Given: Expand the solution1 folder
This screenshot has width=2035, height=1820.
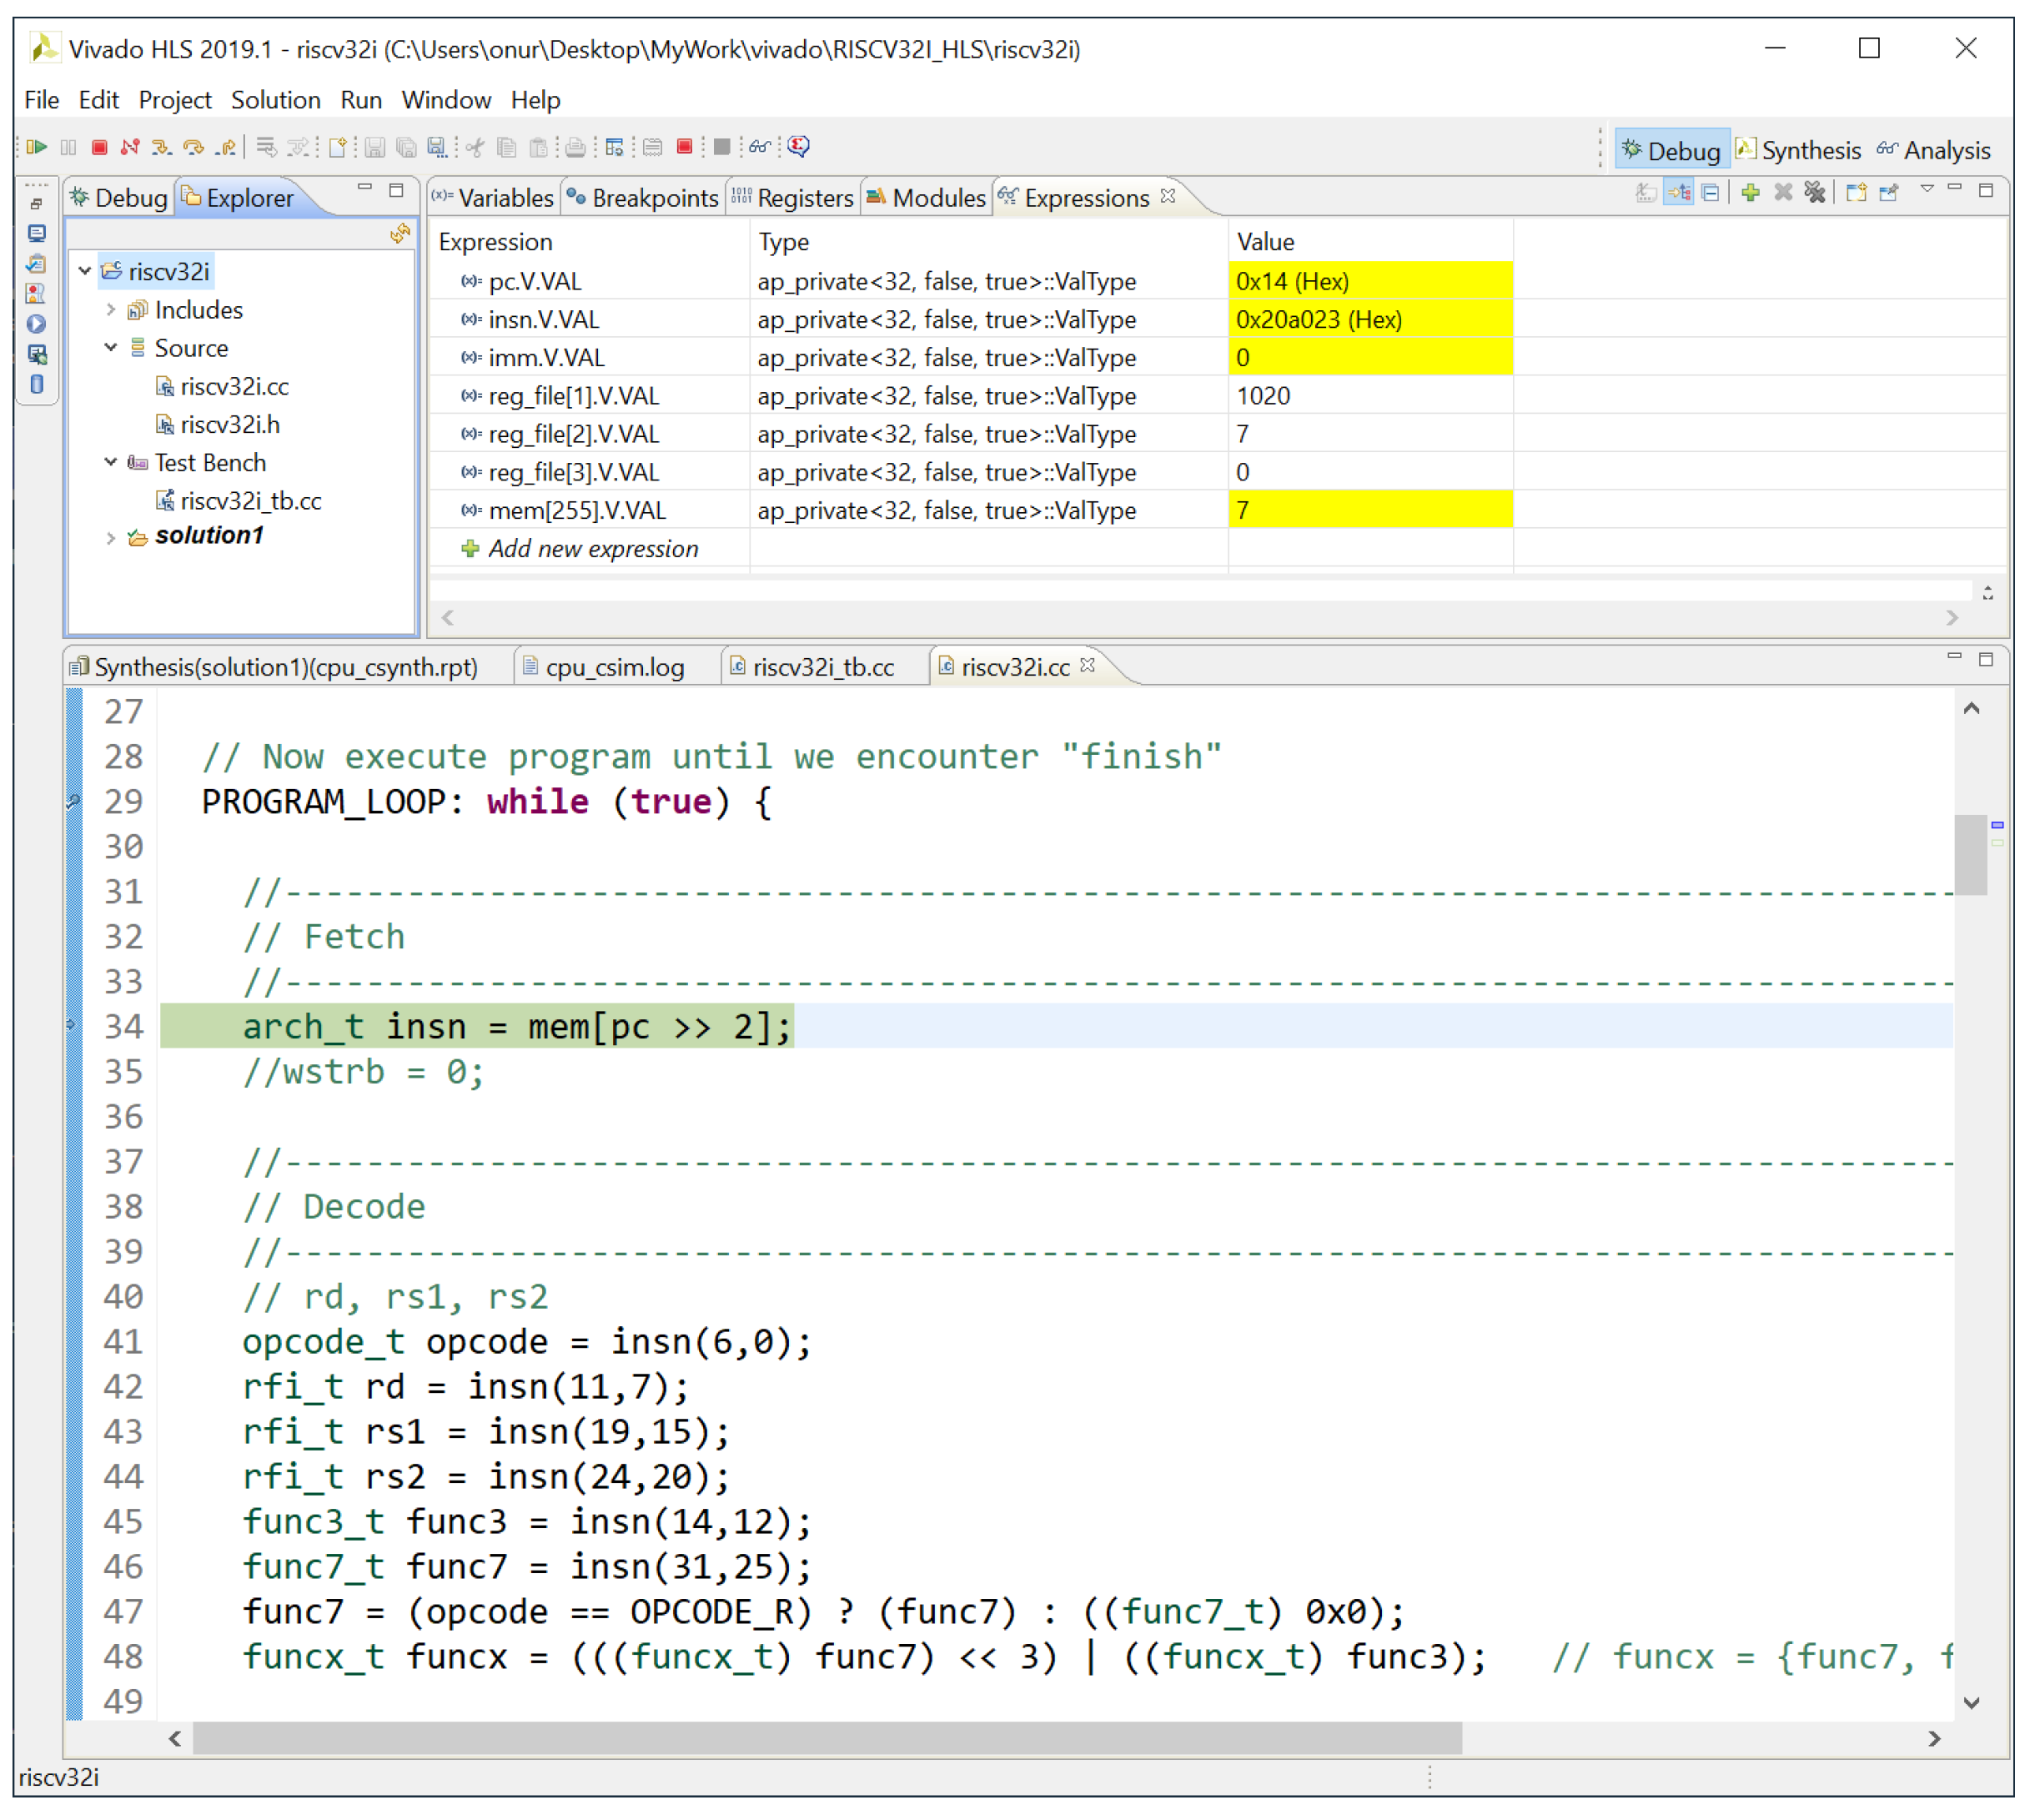Looking at the screenshot, I should [x=111, y=538].
